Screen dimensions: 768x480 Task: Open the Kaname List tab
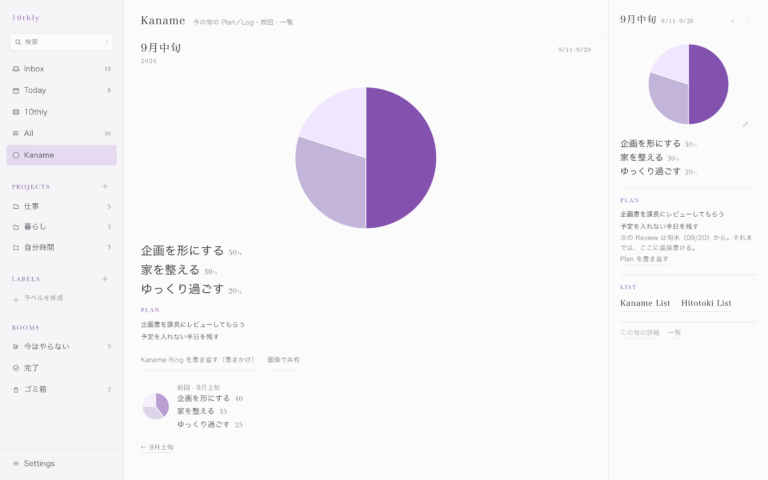(x=645, y=303)
